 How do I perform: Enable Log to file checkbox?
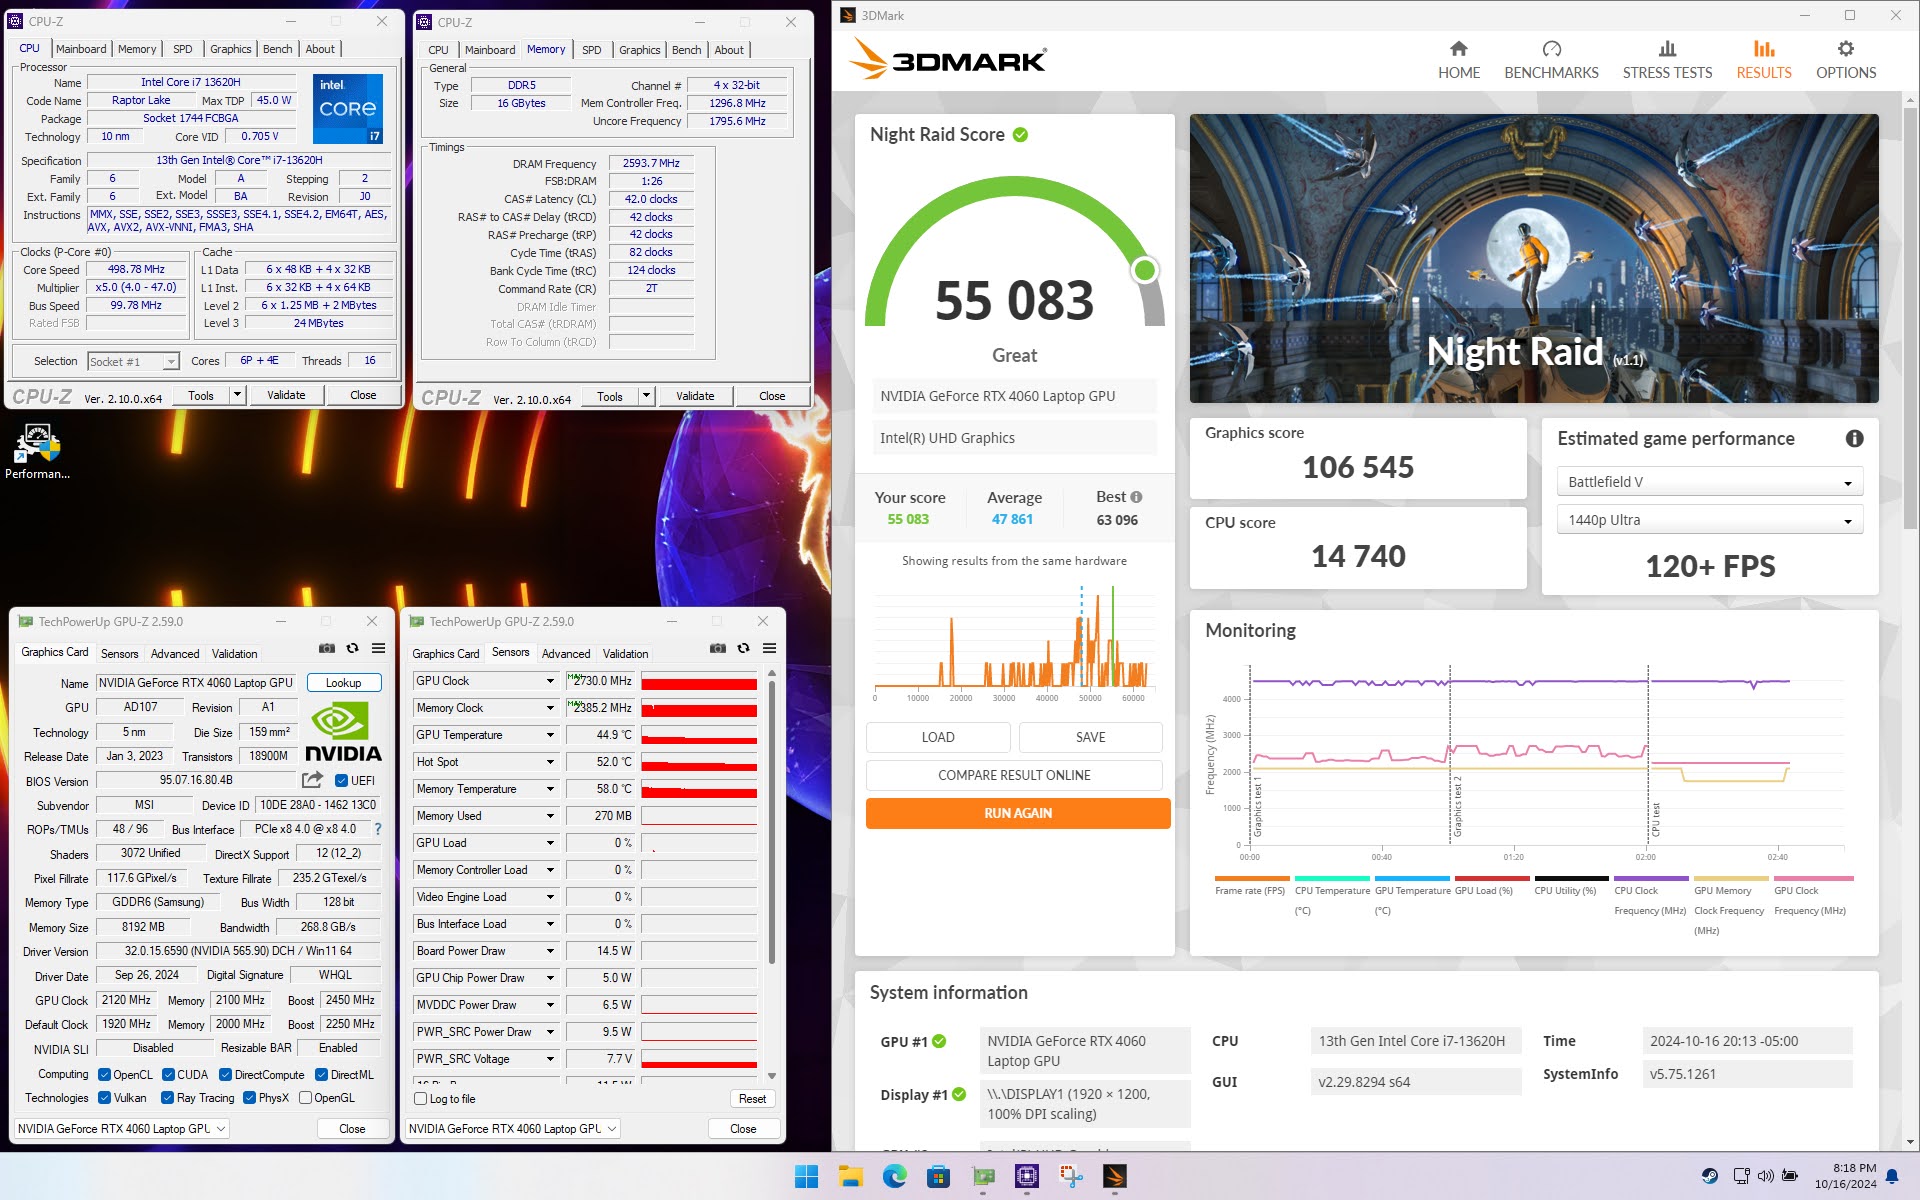pos(421,1099)
